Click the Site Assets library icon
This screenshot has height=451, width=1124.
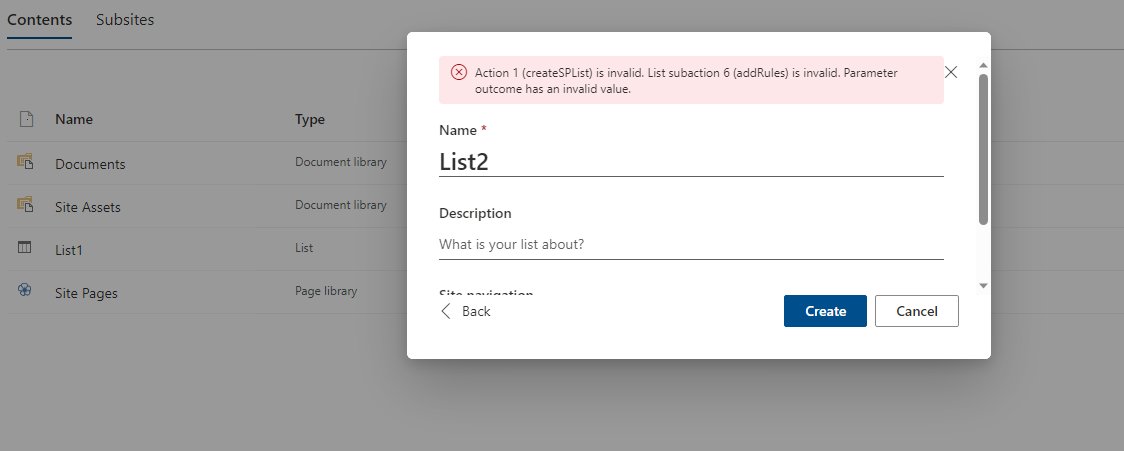(25, 205)
